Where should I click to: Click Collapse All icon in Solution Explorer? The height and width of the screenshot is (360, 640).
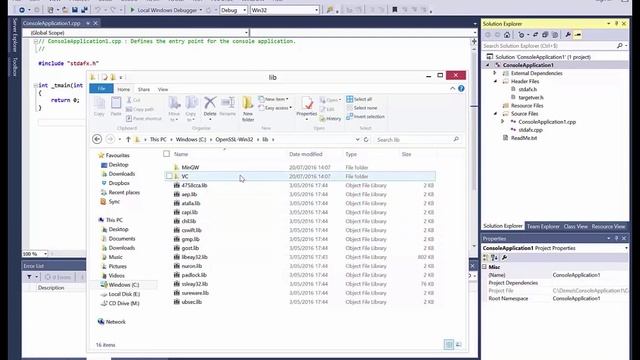coord(545,35)
